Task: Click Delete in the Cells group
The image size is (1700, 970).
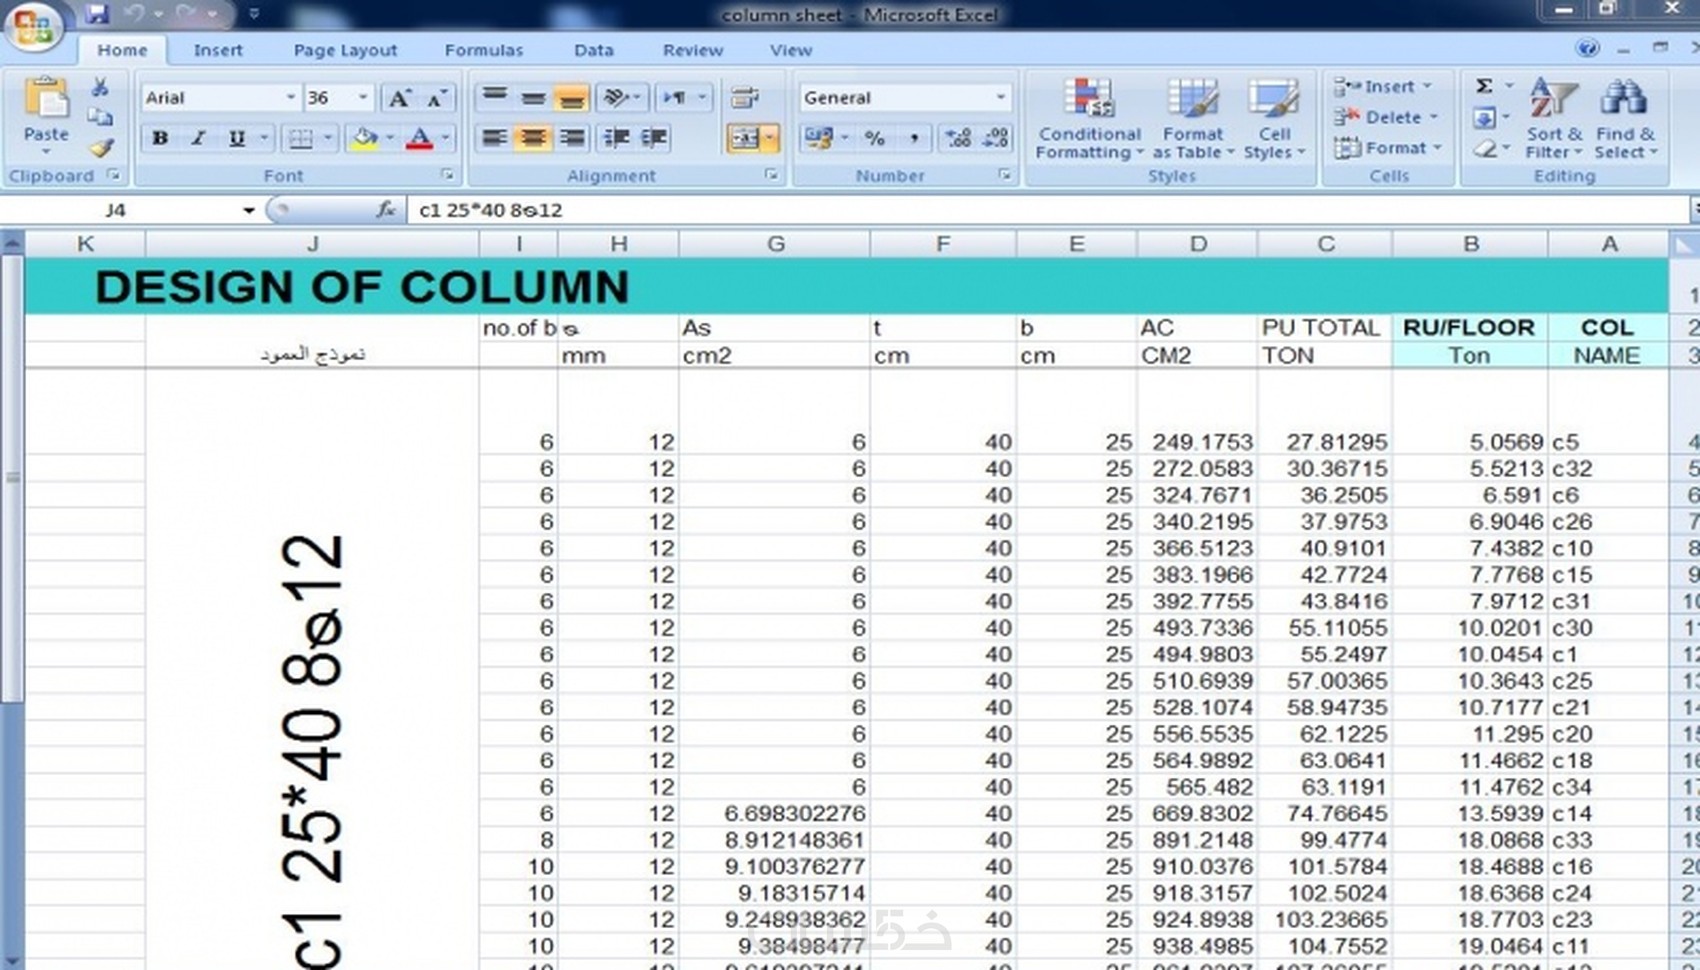Action: coord(1386,117)
